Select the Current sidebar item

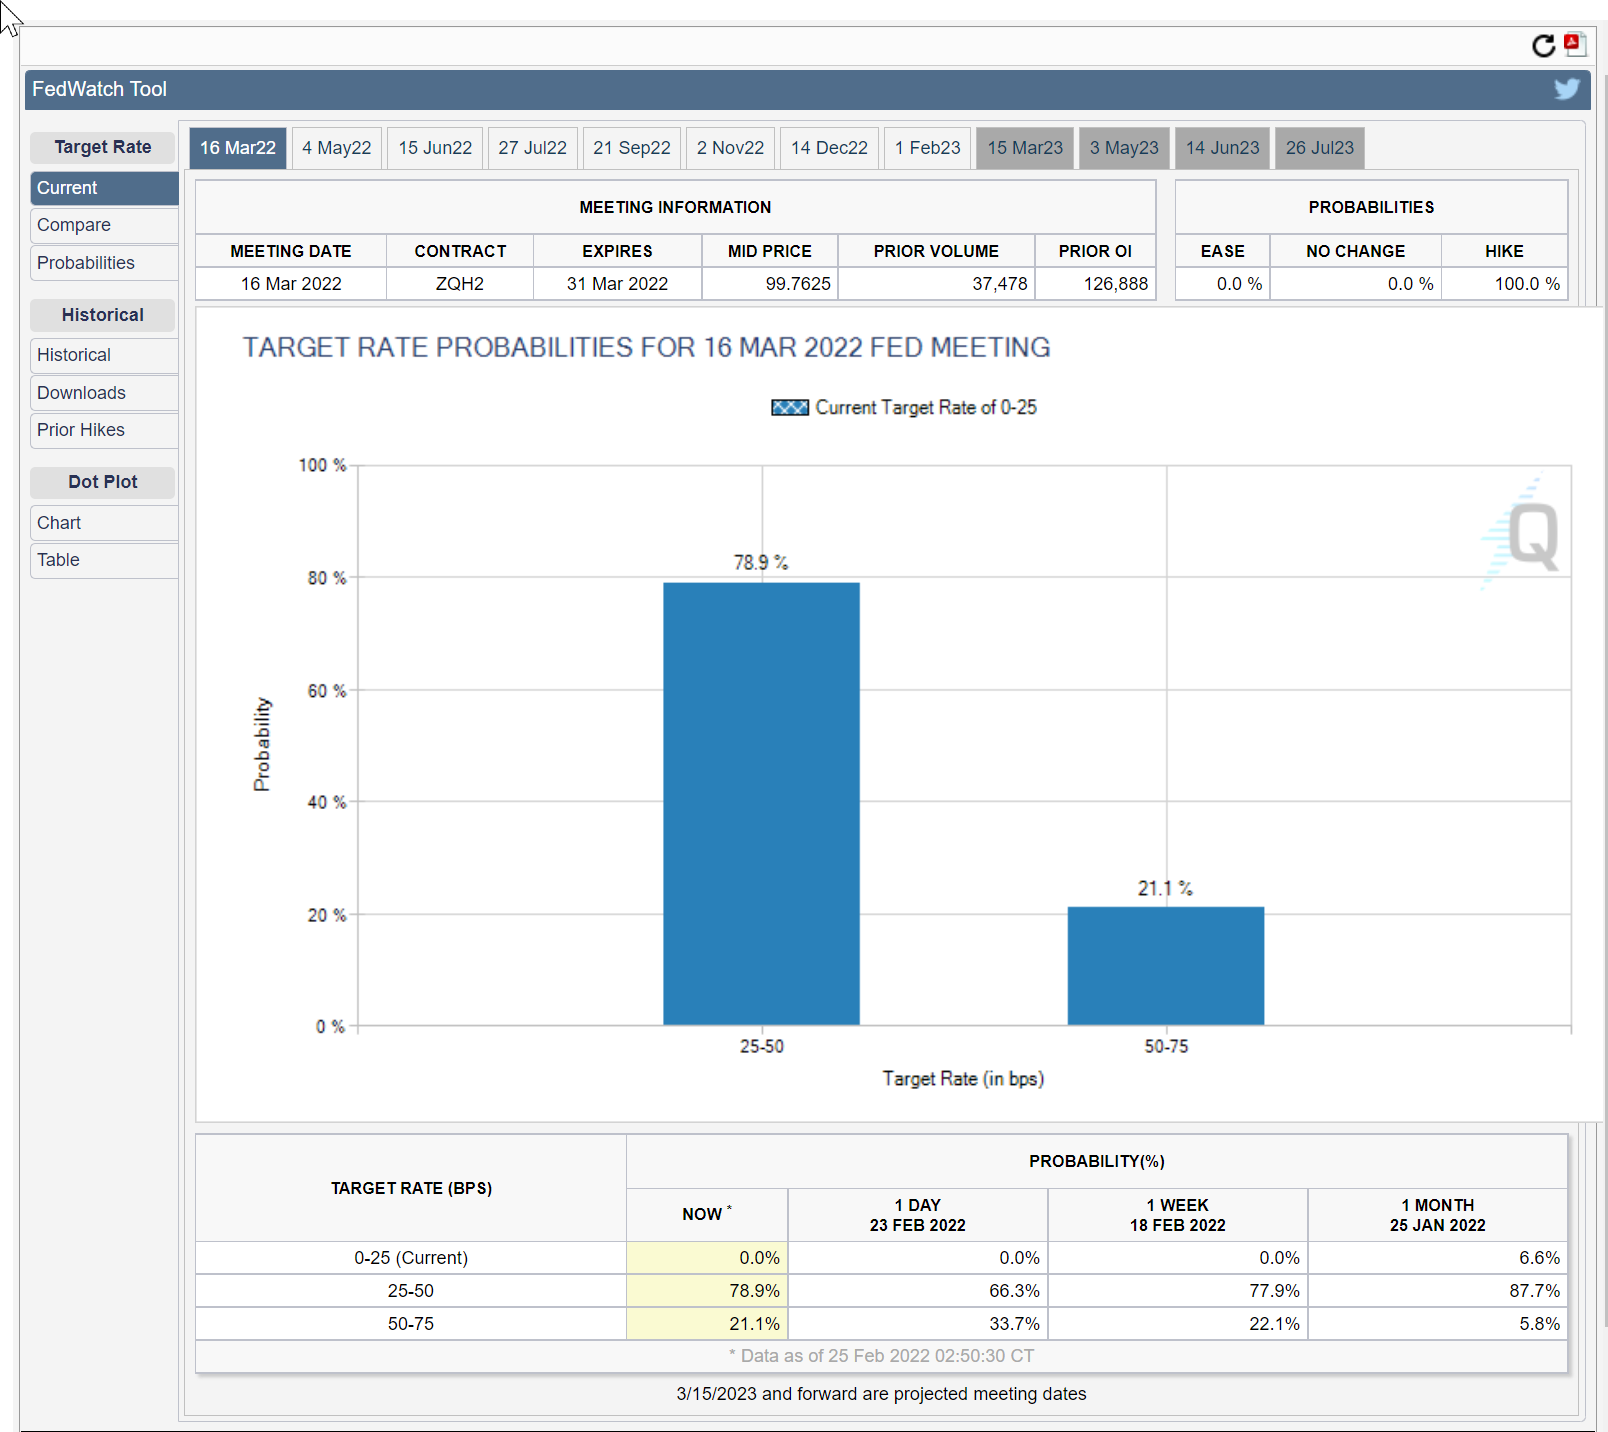(x=67, y=188)
